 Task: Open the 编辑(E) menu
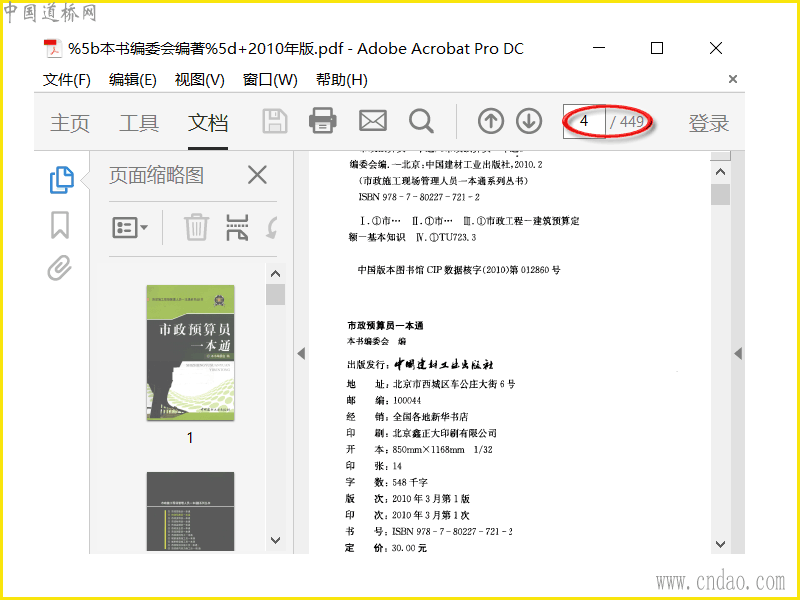133,80
